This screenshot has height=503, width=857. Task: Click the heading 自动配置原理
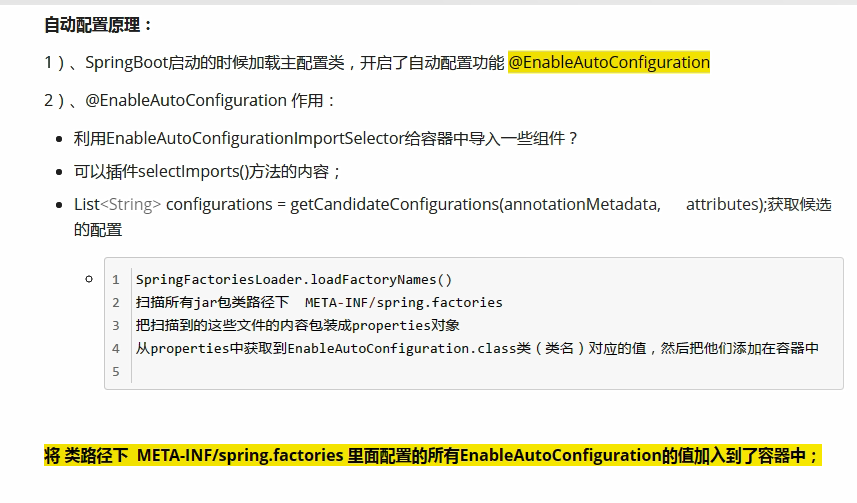pos(99,24)
